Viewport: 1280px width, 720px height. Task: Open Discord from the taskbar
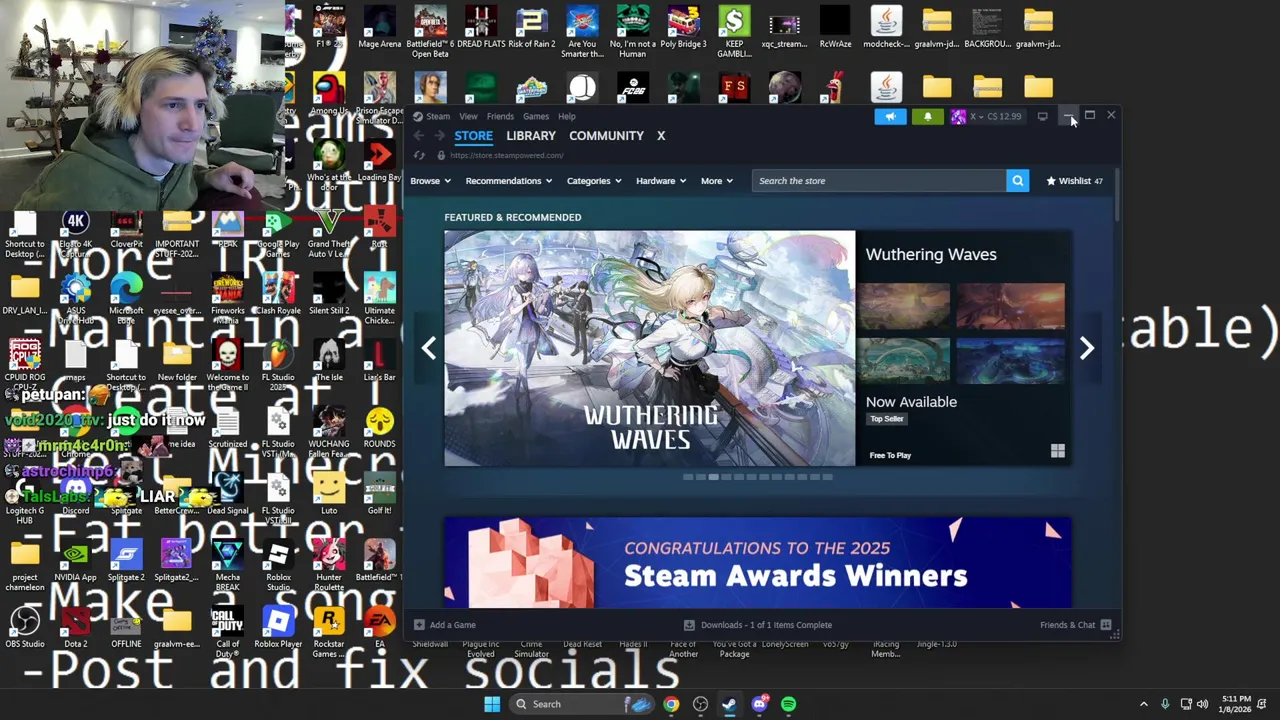[x=759, y=704]
